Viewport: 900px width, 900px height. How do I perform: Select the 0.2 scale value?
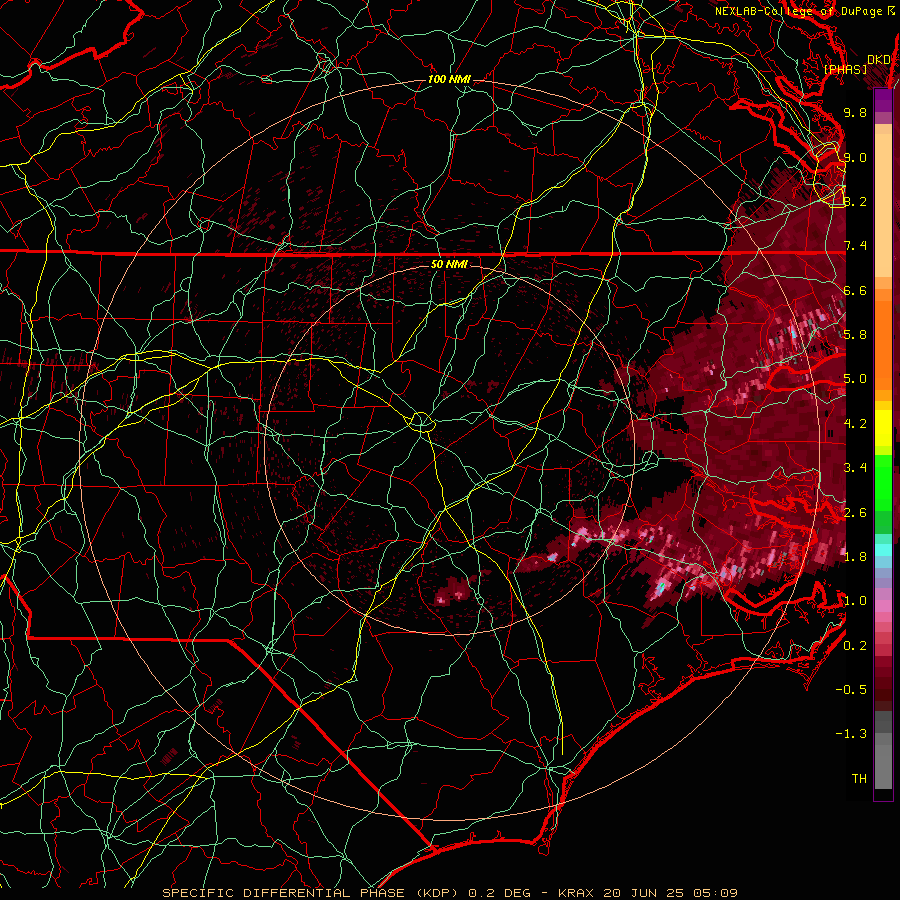pyautogui.click(x=855, y=646)
